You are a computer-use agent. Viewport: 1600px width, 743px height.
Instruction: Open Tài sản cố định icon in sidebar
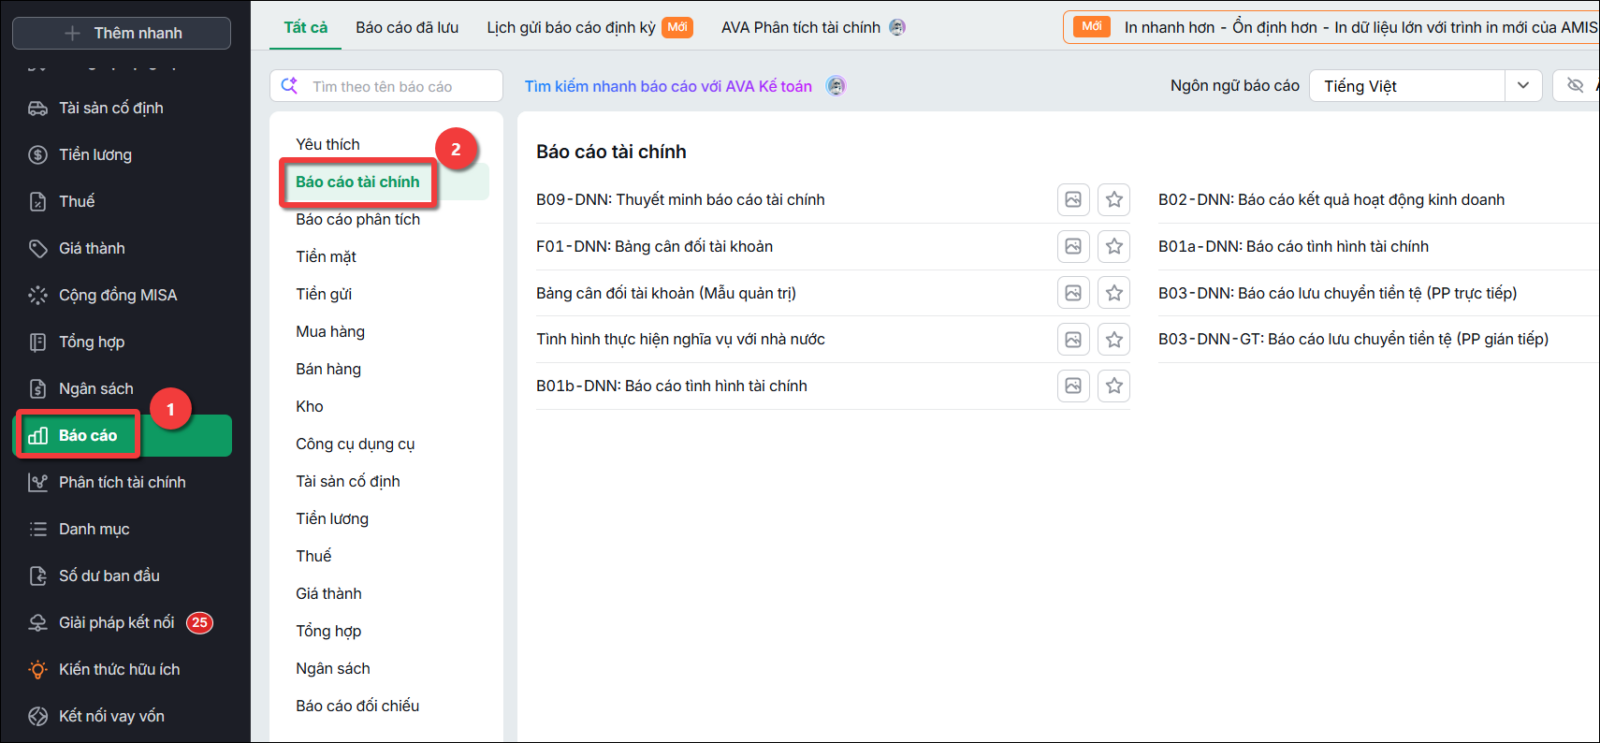click(38, 108)
